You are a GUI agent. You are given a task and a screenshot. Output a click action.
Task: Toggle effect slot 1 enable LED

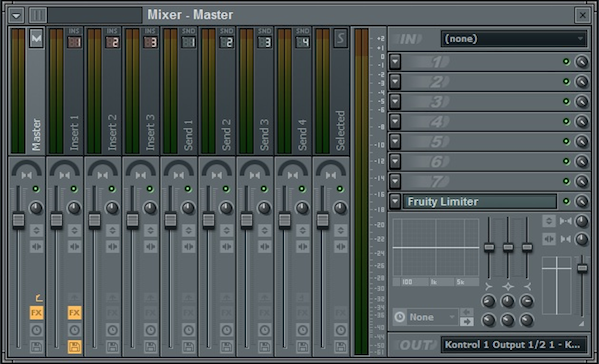(566, 61)
